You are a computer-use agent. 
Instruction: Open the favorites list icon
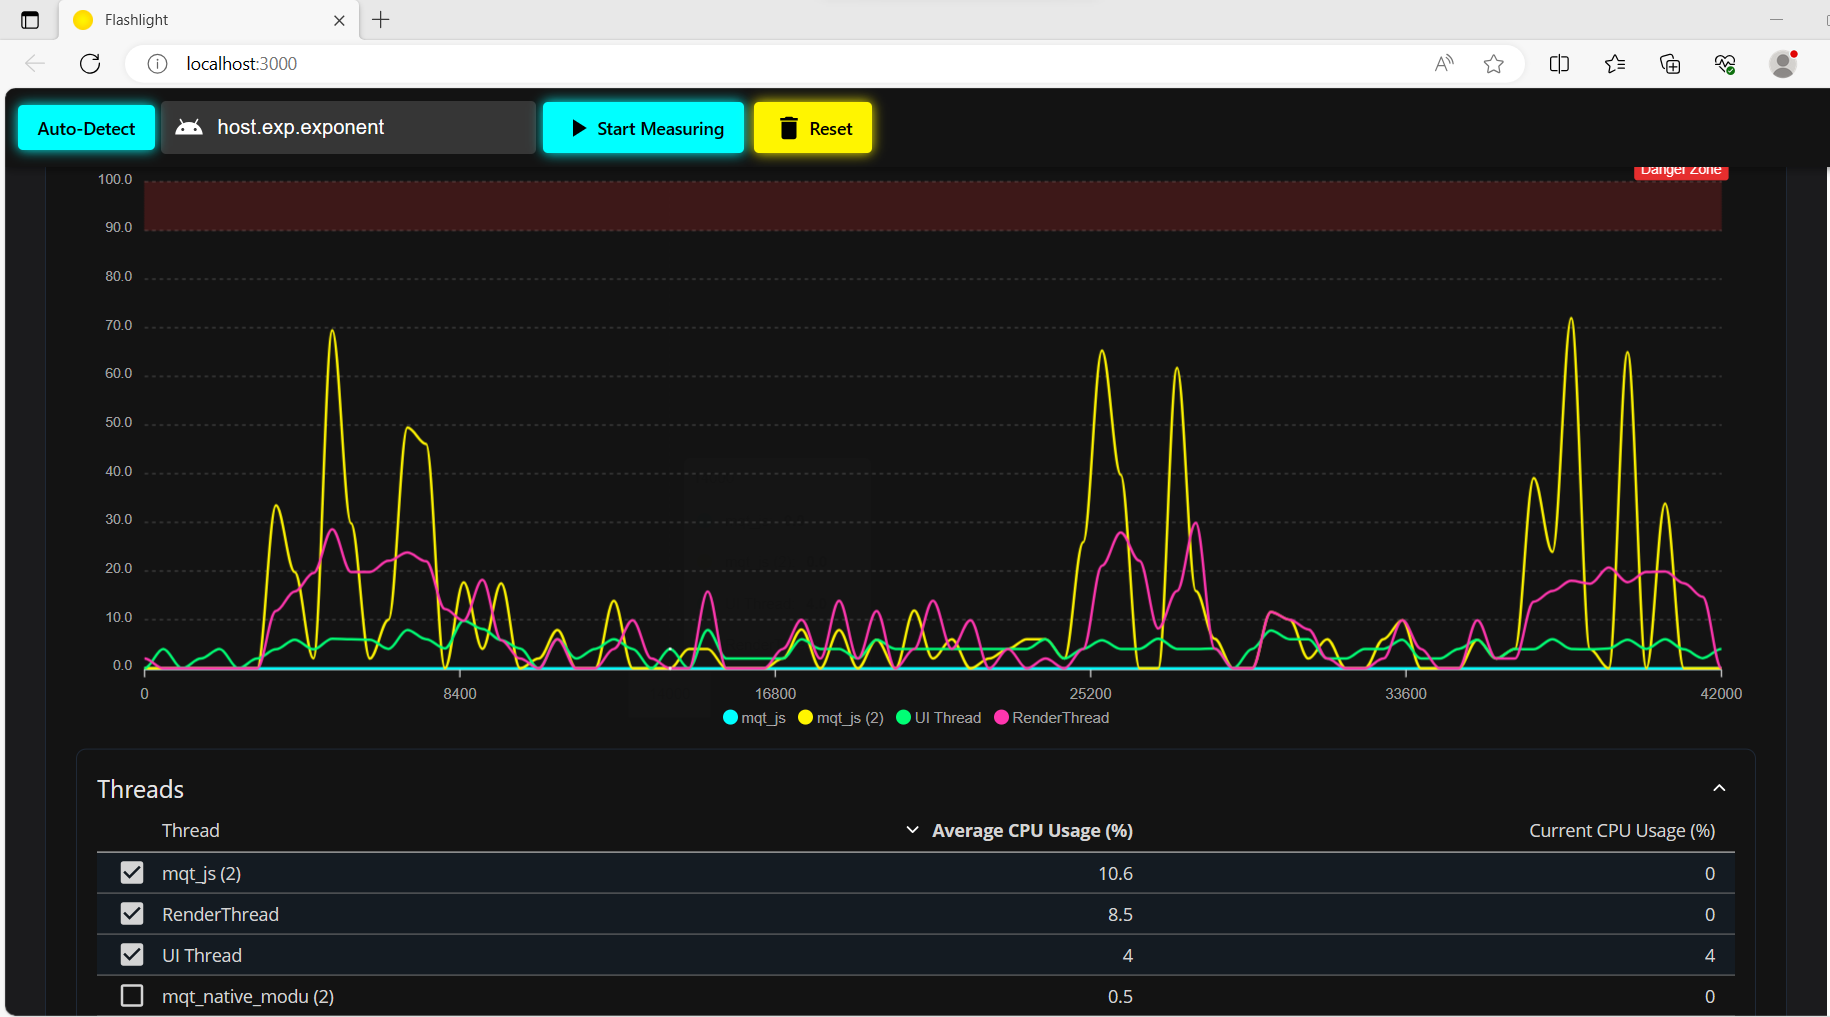tap(1614, 64)
